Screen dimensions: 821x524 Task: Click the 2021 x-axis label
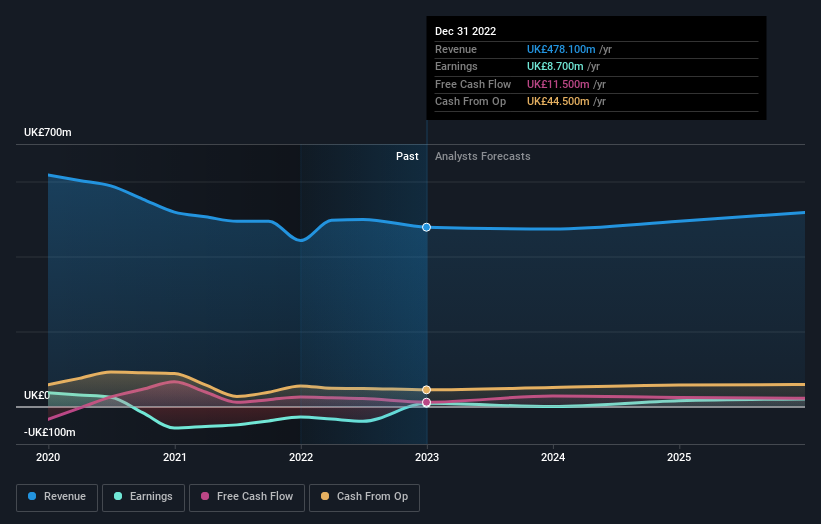174,458
